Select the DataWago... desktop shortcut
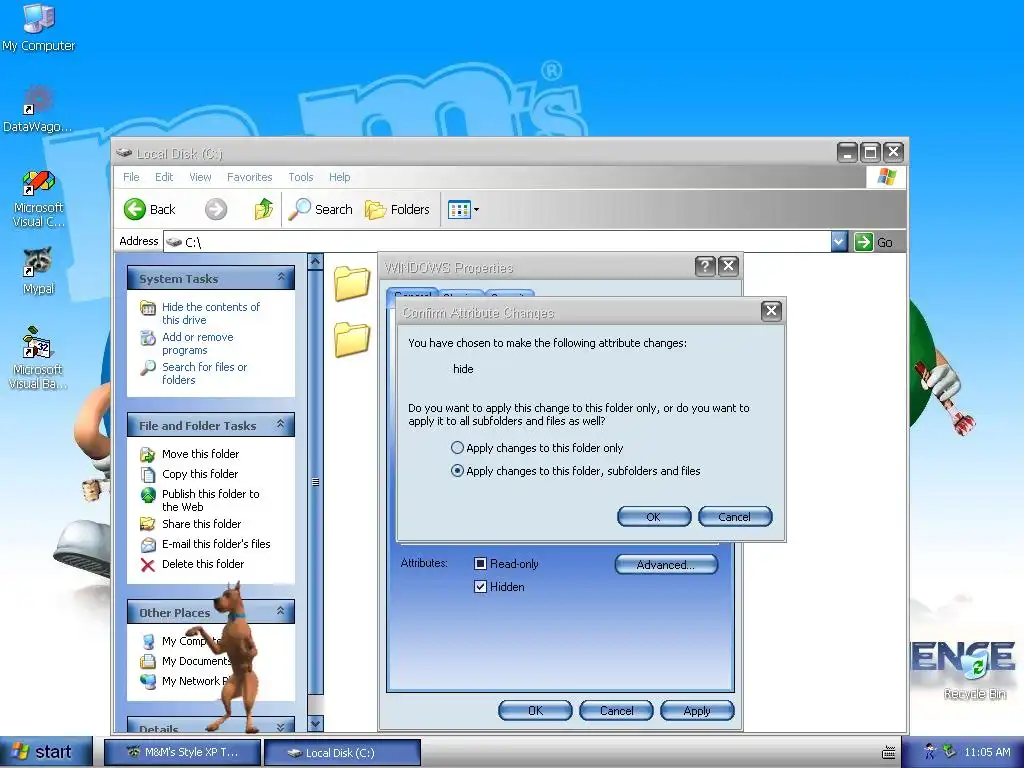1024x768 pixels. tap(38, 108)
